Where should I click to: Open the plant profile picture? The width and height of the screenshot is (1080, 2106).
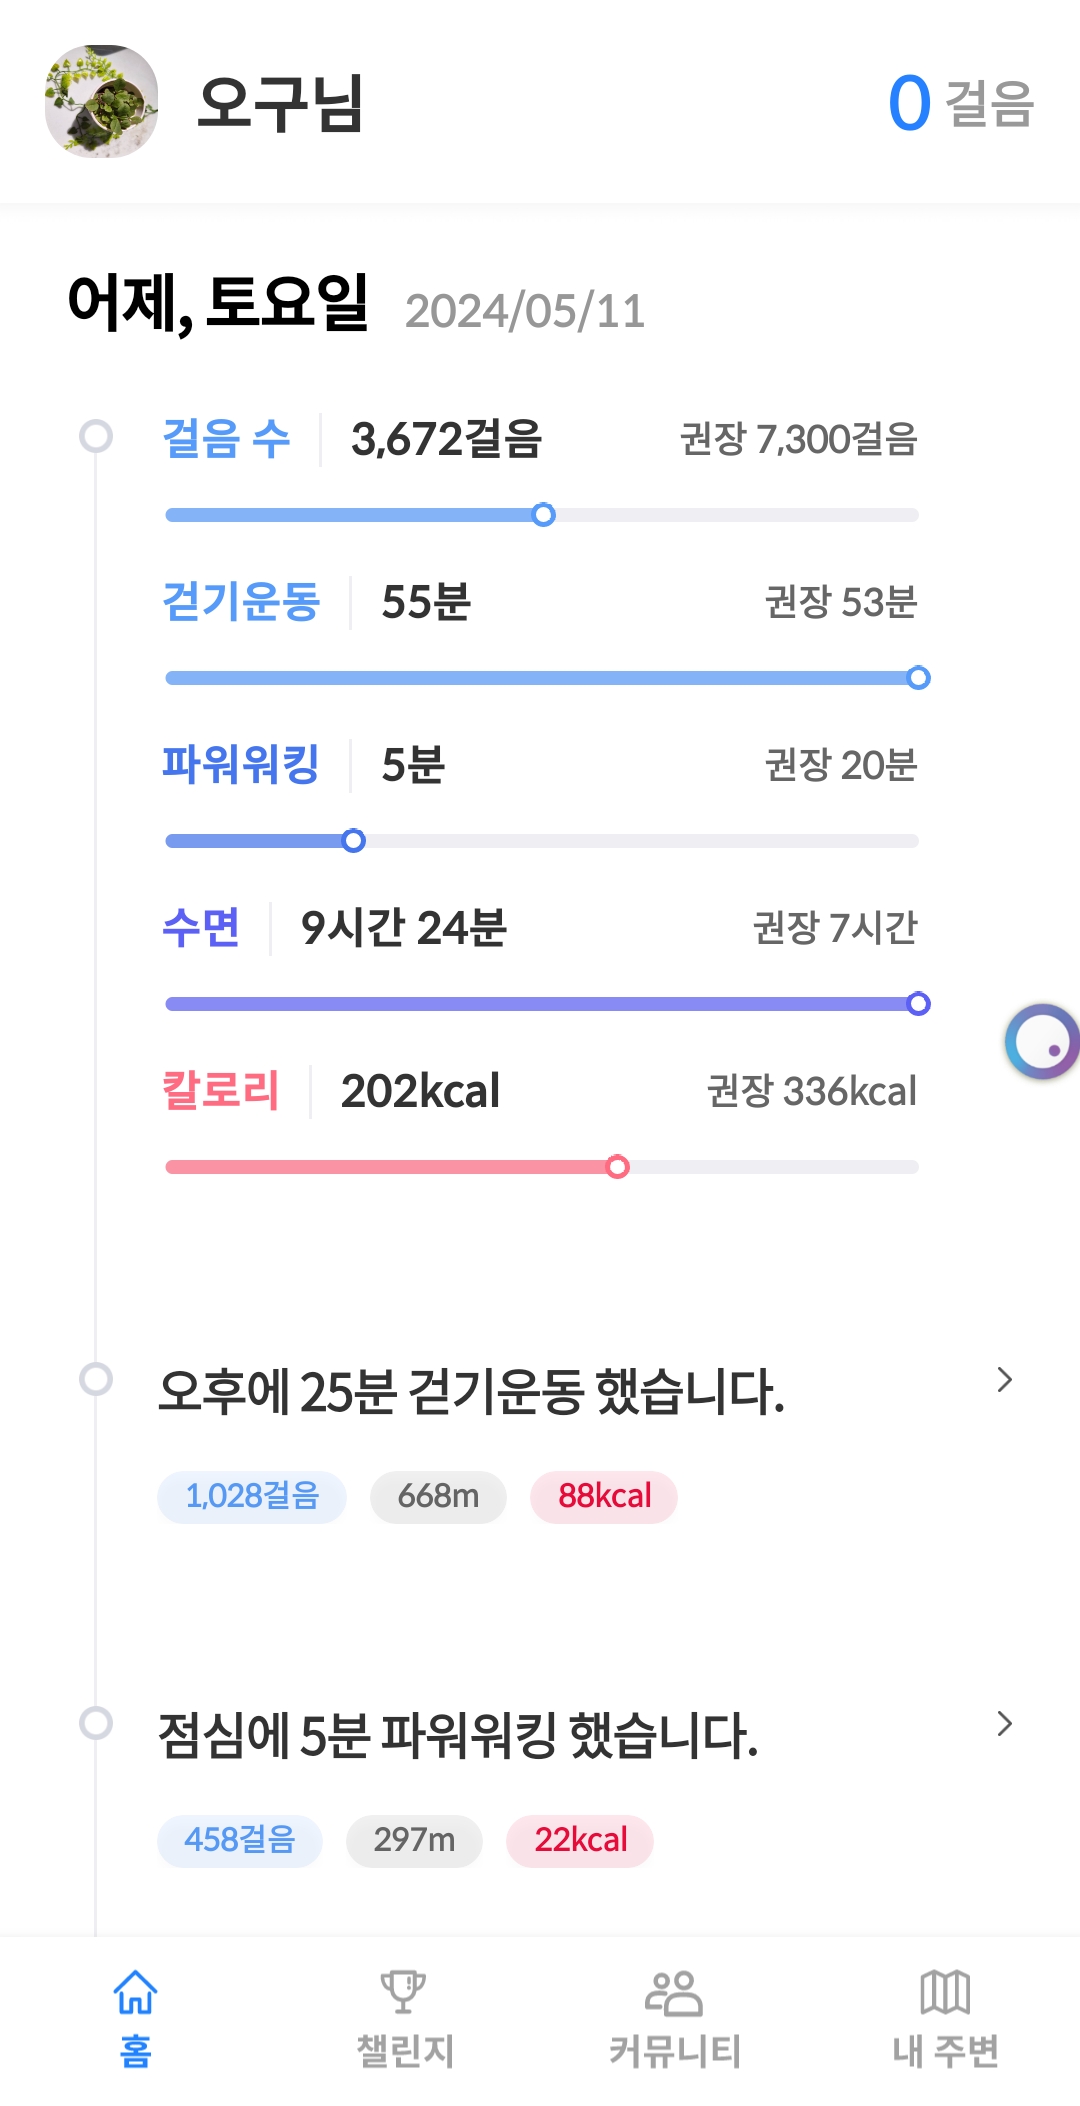point(101,101)
